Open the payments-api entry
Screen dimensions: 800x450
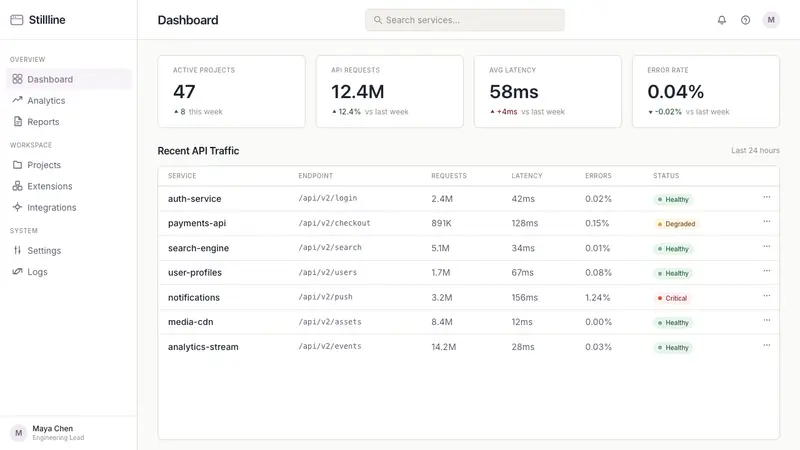coord(197,223)
